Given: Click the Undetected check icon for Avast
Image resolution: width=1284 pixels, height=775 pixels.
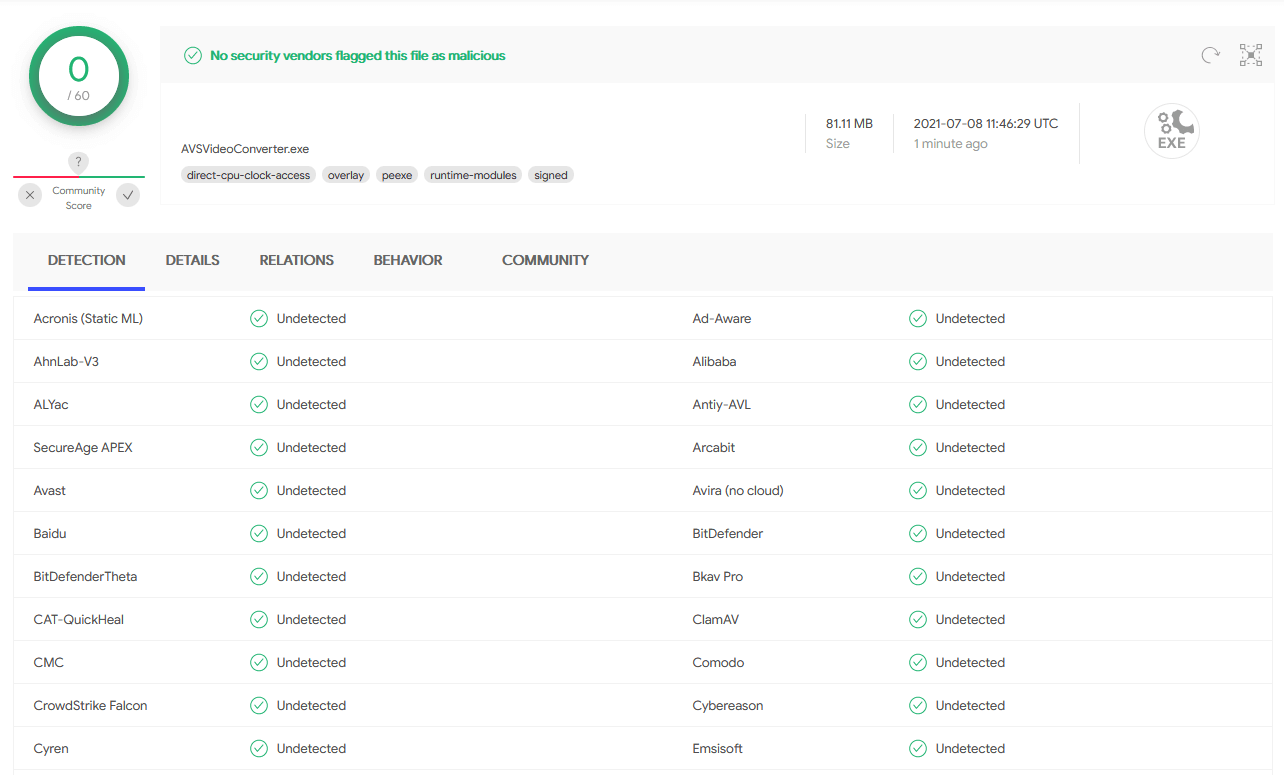Looking at the screenshot, I should [259, 491].
